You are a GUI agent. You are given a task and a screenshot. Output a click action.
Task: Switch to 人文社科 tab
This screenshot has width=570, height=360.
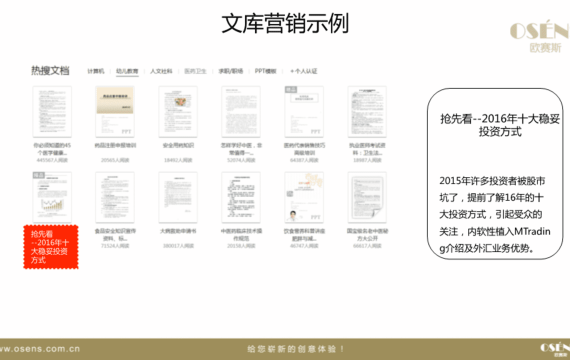(161, 71)
